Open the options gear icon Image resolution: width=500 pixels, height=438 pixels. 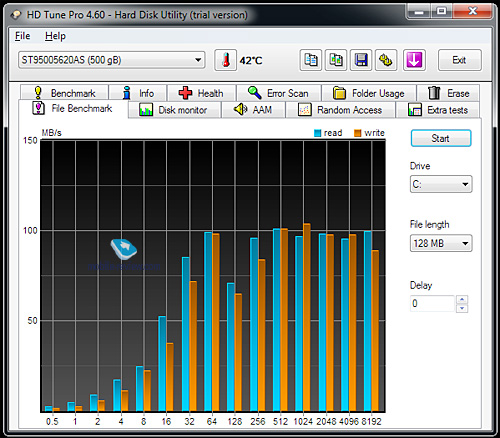(386, 60)
